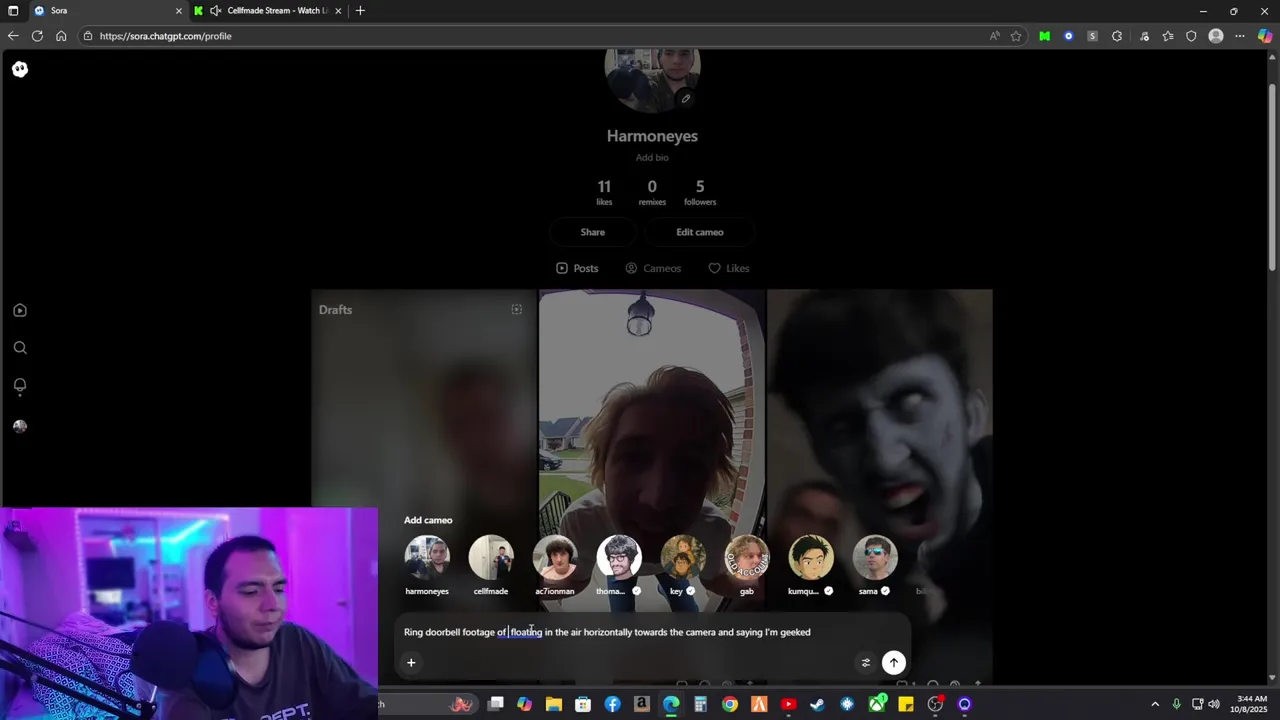This screenshot has height=720, width=1280.
Task: Add the key cameo
Action: click(683, 566)
